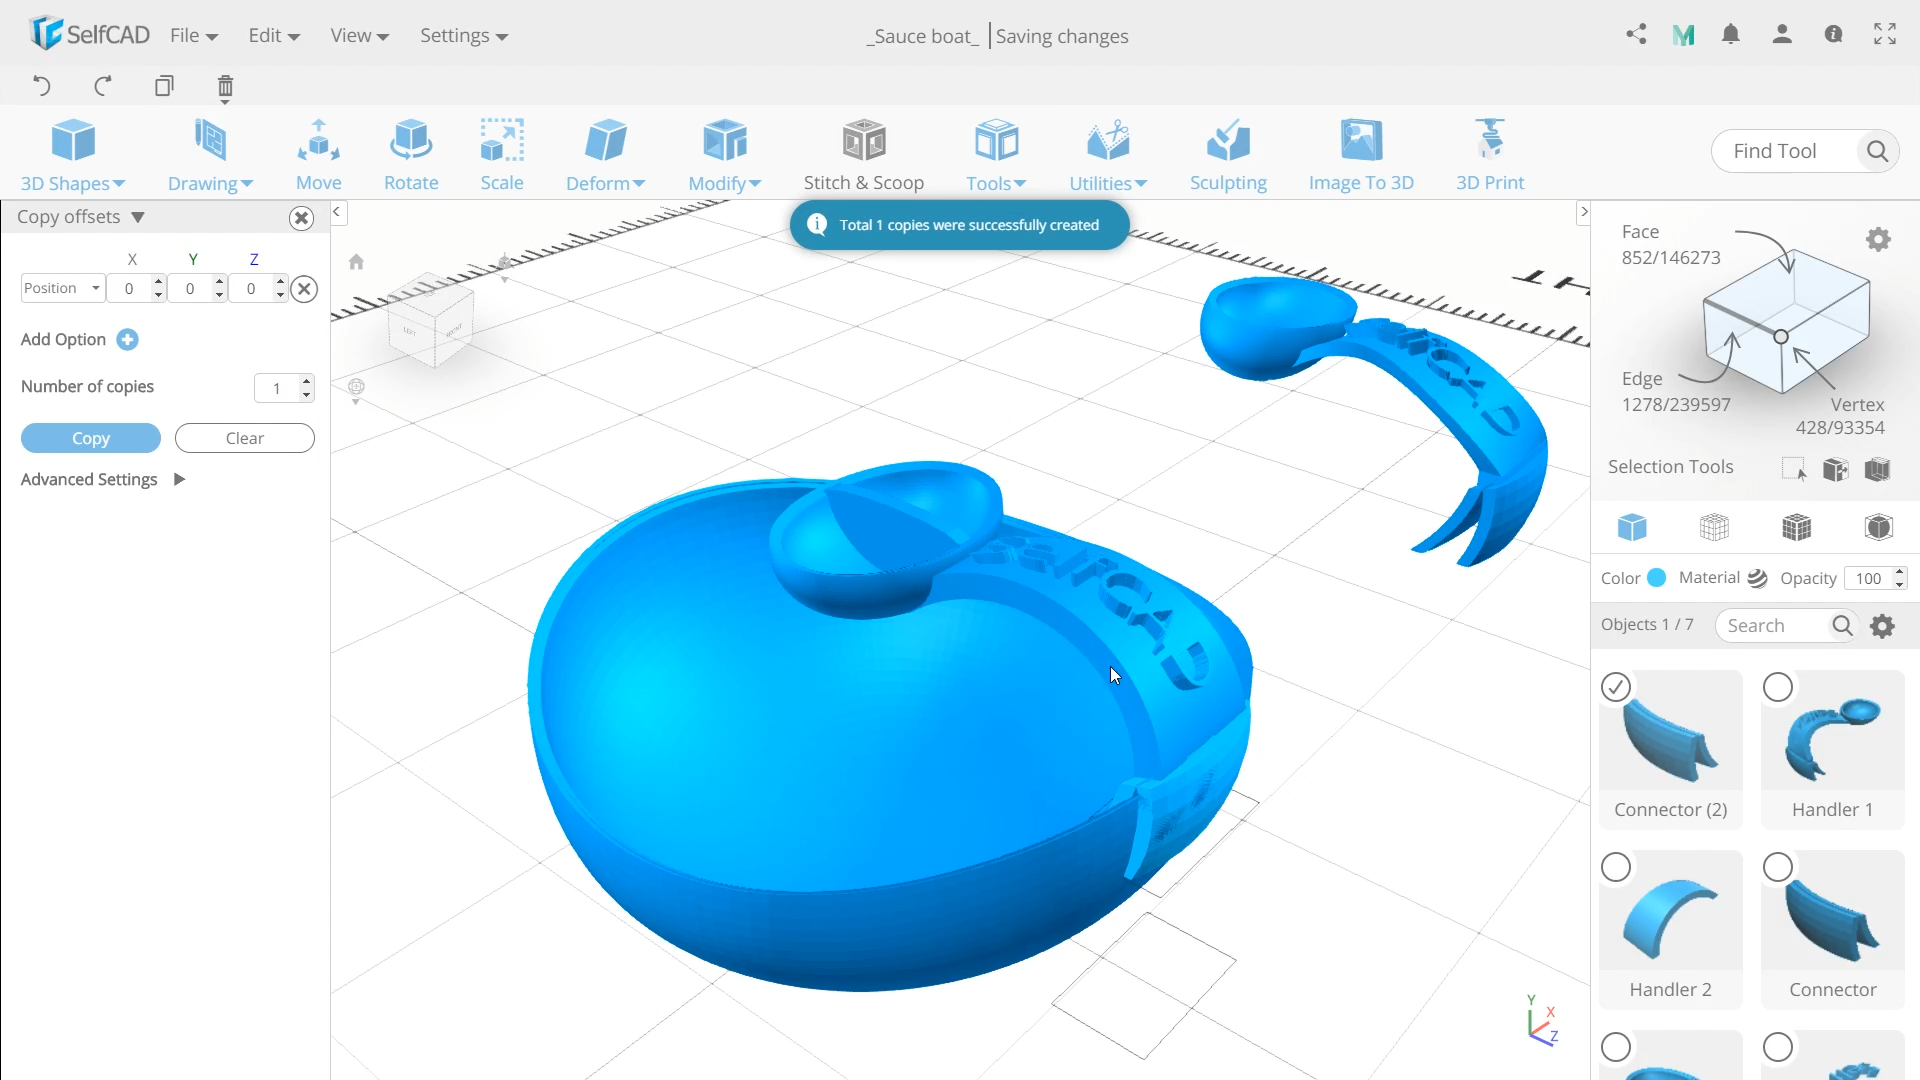Select the Move tool
This screenshot has height=1080, width=1920.
pos(319,155)
